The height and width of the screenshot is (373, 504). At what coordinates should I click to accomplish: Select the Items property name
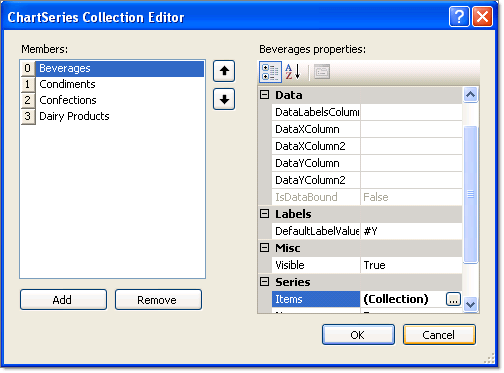pyautogui.click(x=316, y=299)
